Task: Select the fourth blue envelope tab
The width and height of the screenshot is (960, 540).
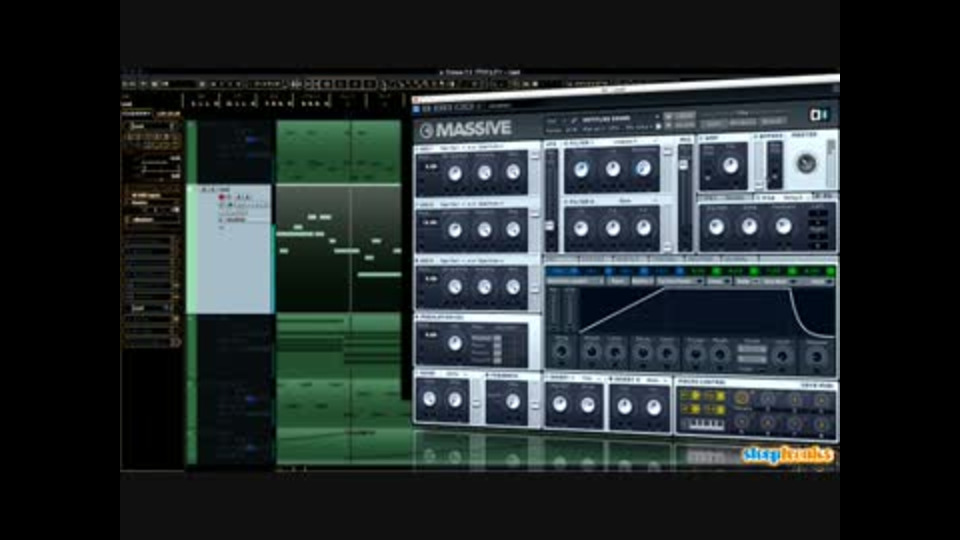Action: [667, 270]
